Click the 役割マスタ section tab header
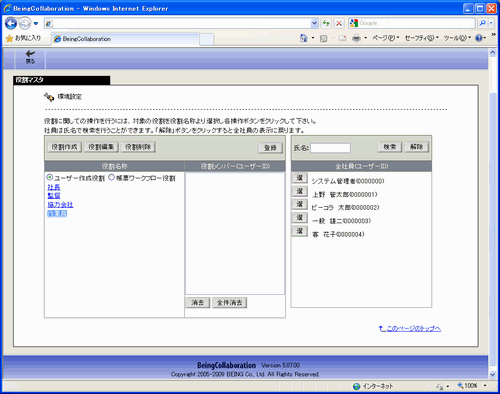 [62, 80]
